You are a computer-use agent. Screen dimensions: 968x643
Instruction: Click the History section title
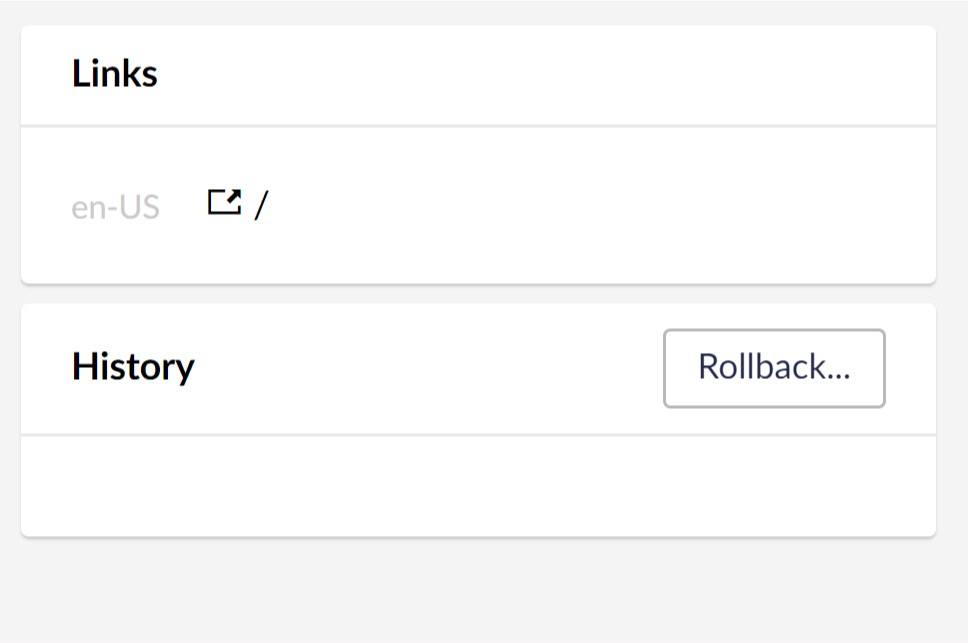[x=132, y=367]
